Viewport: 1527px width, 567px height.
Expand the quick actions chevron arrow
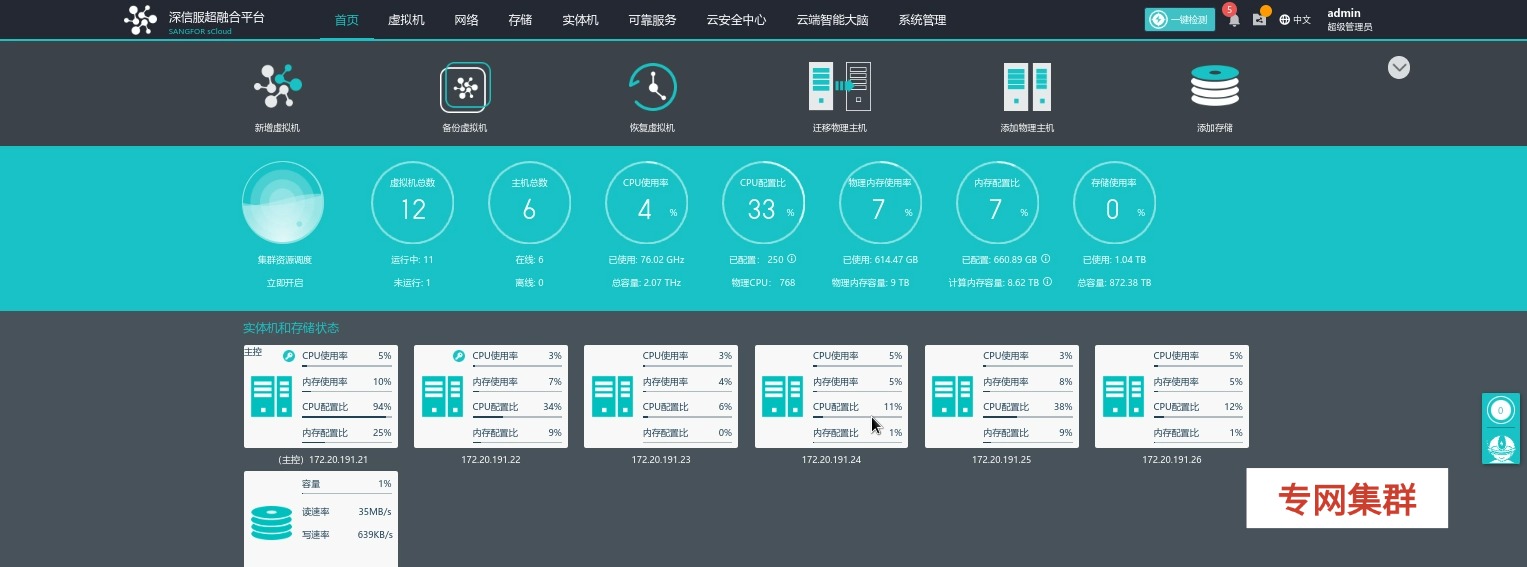click(x=1399, y=67)
